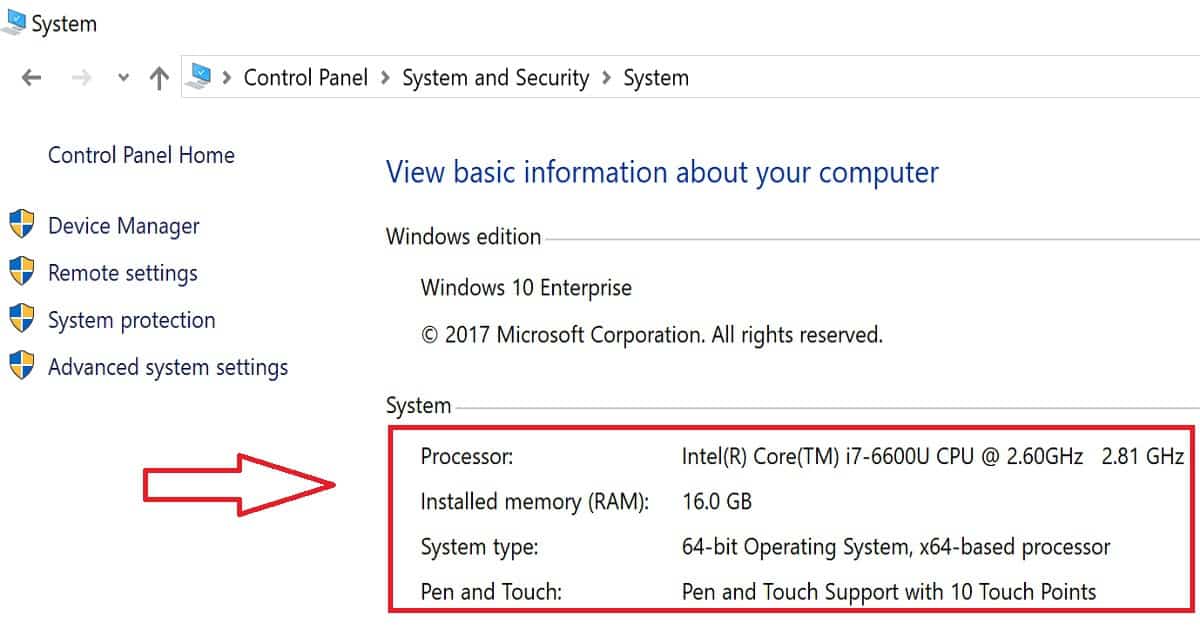
Task: Click the shield icon beside Remote settings
Action: (22, 272)
